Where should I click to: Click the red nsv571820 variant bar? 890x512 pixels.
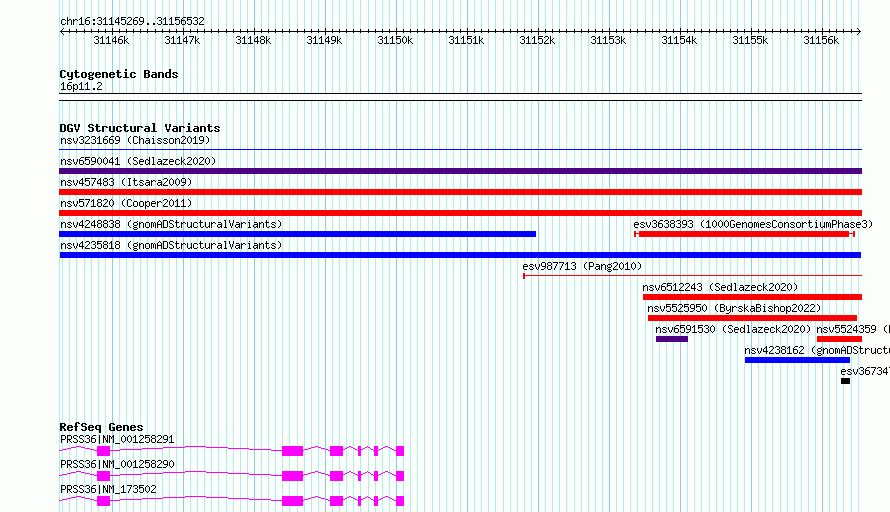[460, 213]
